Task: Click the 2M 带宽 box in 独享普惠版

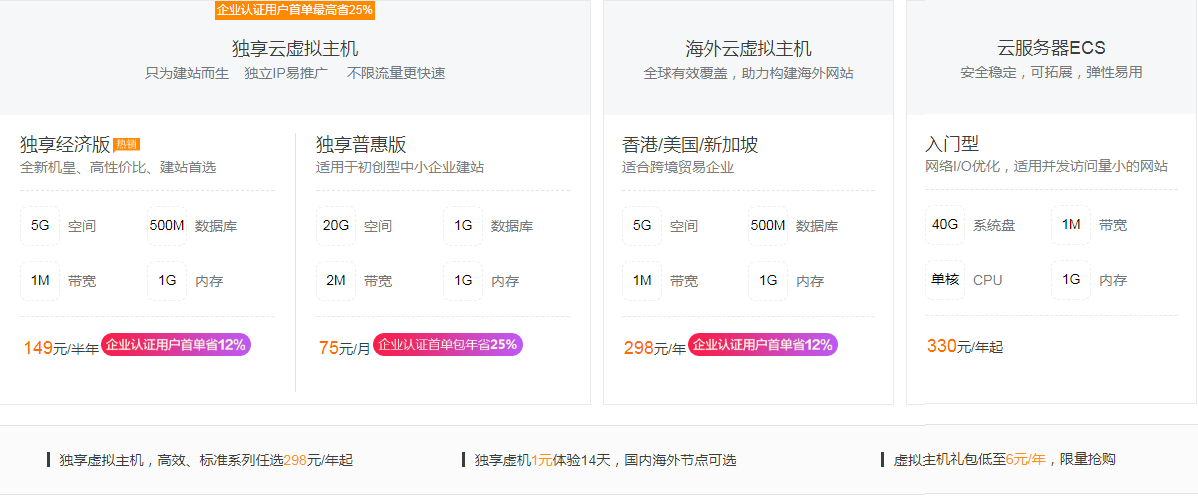Action: coord(335,281)
